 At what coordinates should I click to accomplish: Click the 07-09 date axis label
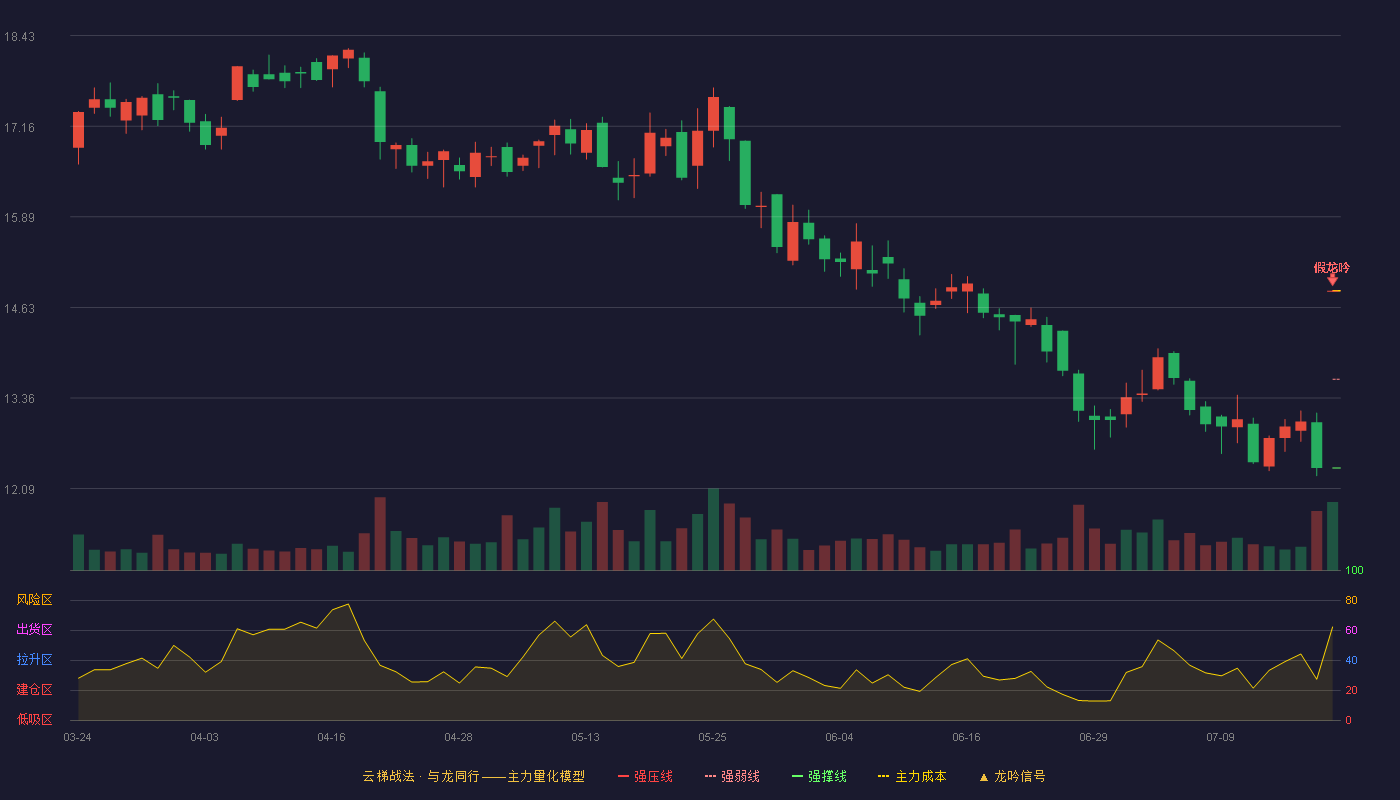[x=1220, y=737]
